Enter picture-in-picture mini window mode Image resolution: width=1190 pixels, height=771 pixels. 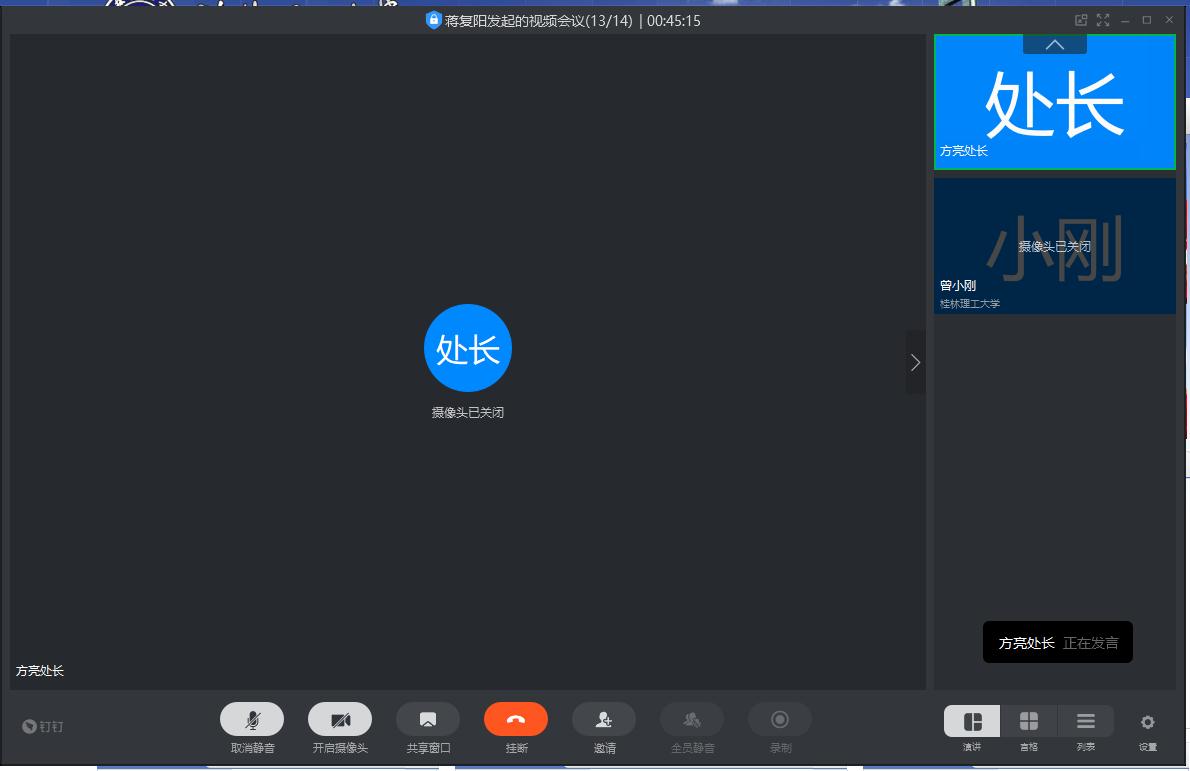click(x=1081, y=20)
